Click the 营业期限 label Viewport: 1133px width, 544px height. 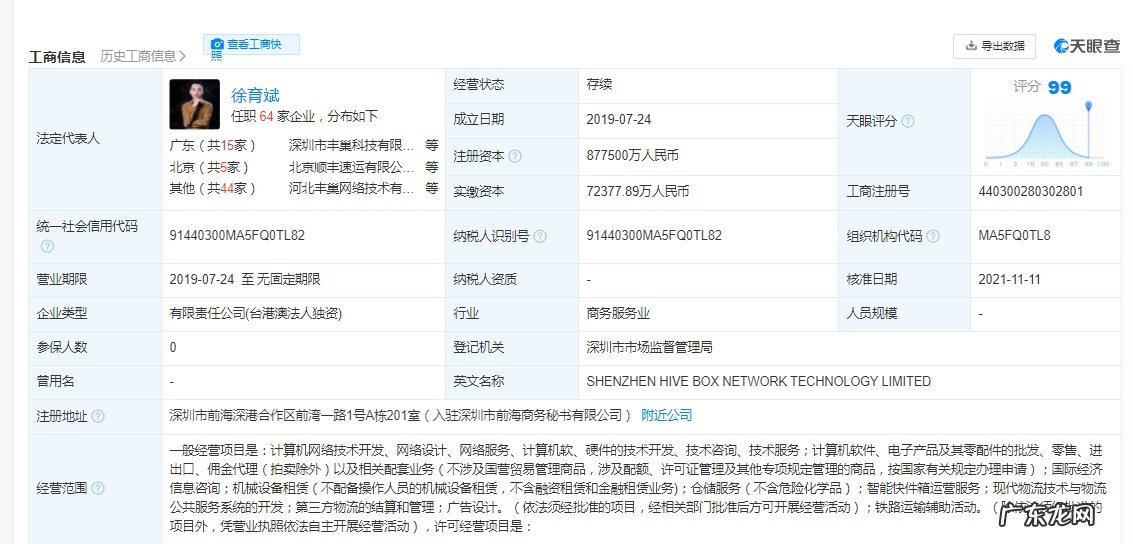[61, 280]
